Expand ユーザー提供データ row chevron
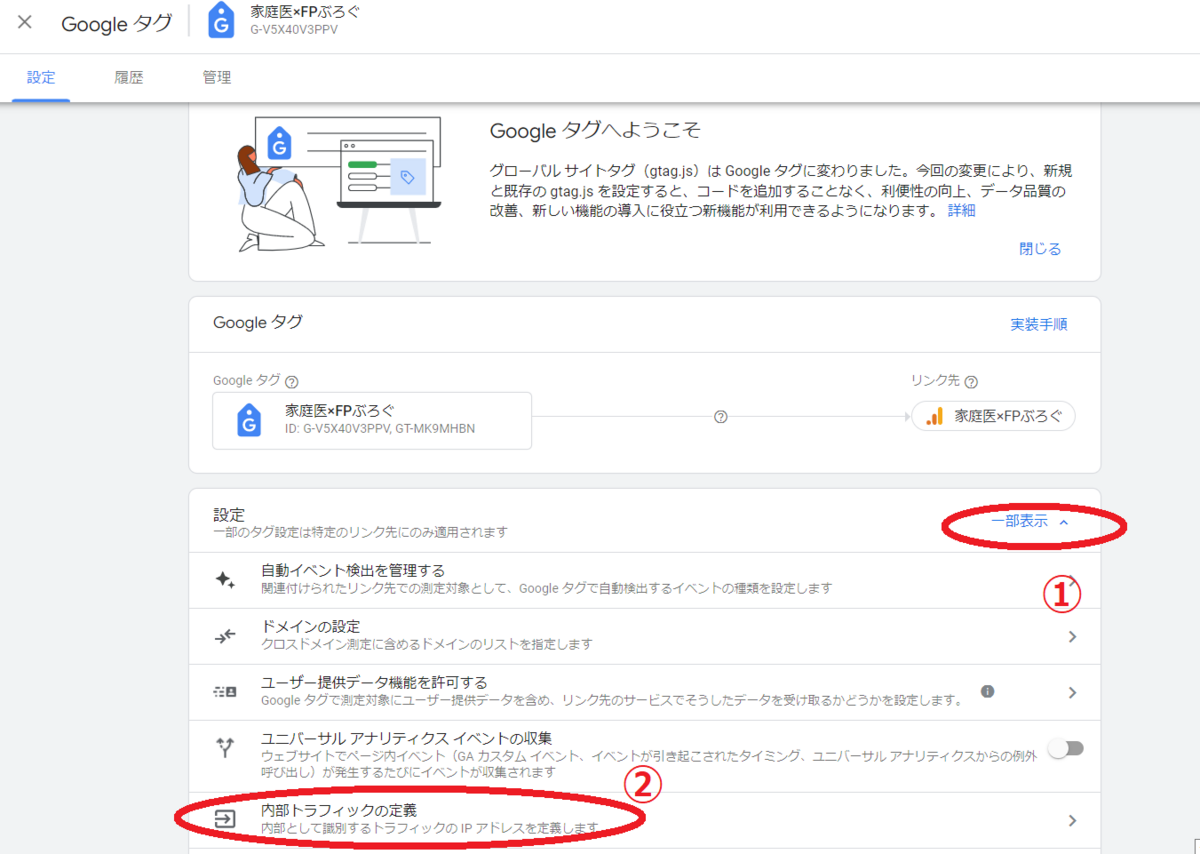Image resolution: width=1200 pixels, height=854 pixels. tap(1072, 693)
